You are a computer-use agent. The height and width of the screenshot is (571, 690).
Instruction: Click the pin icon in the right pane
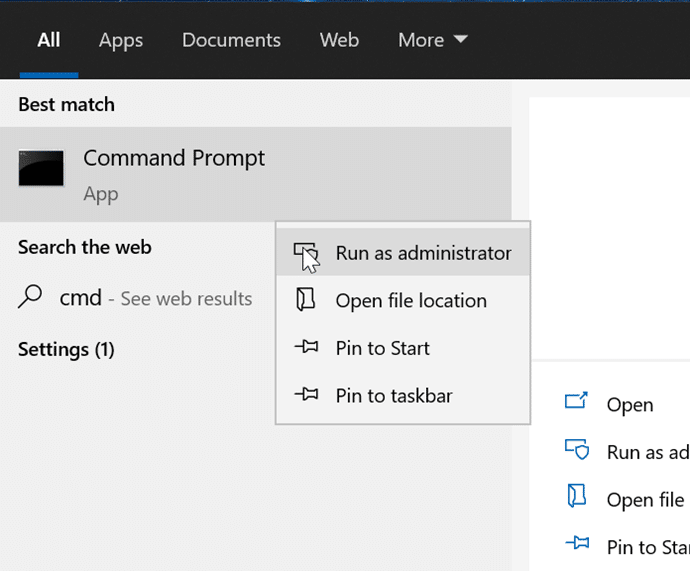tap(577, 542)
